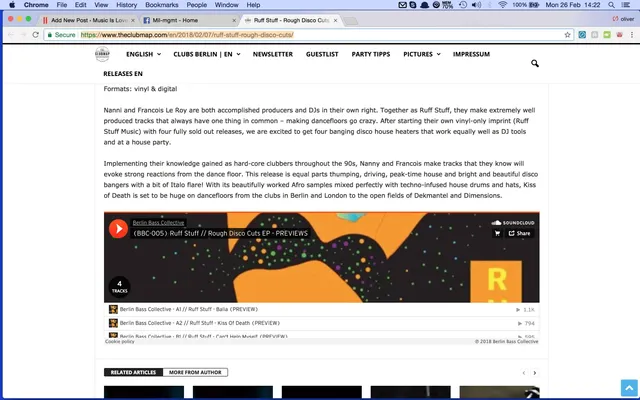Open the NEWSLETTER page
This screenshot has width=640, height=400.
click(x=273, y=54)
